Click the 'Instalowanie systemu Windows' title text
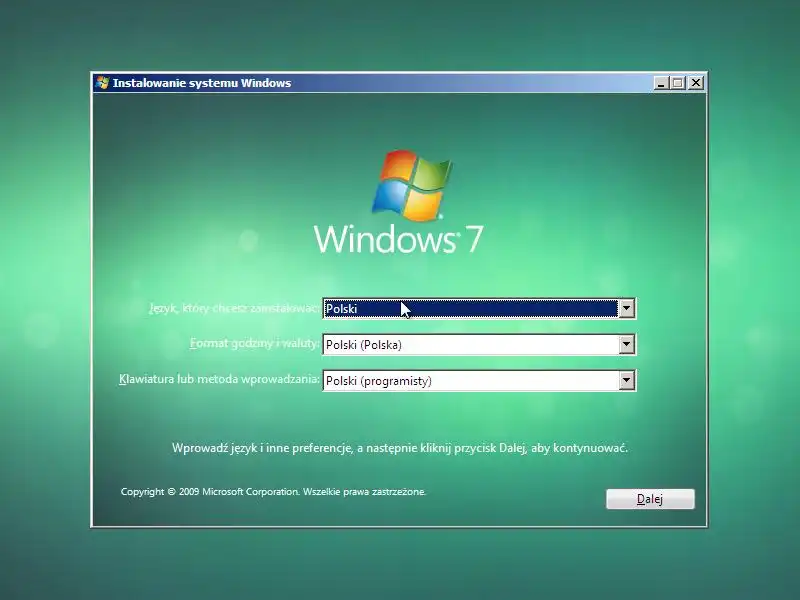800x600 pixels. tap(202, 83)
